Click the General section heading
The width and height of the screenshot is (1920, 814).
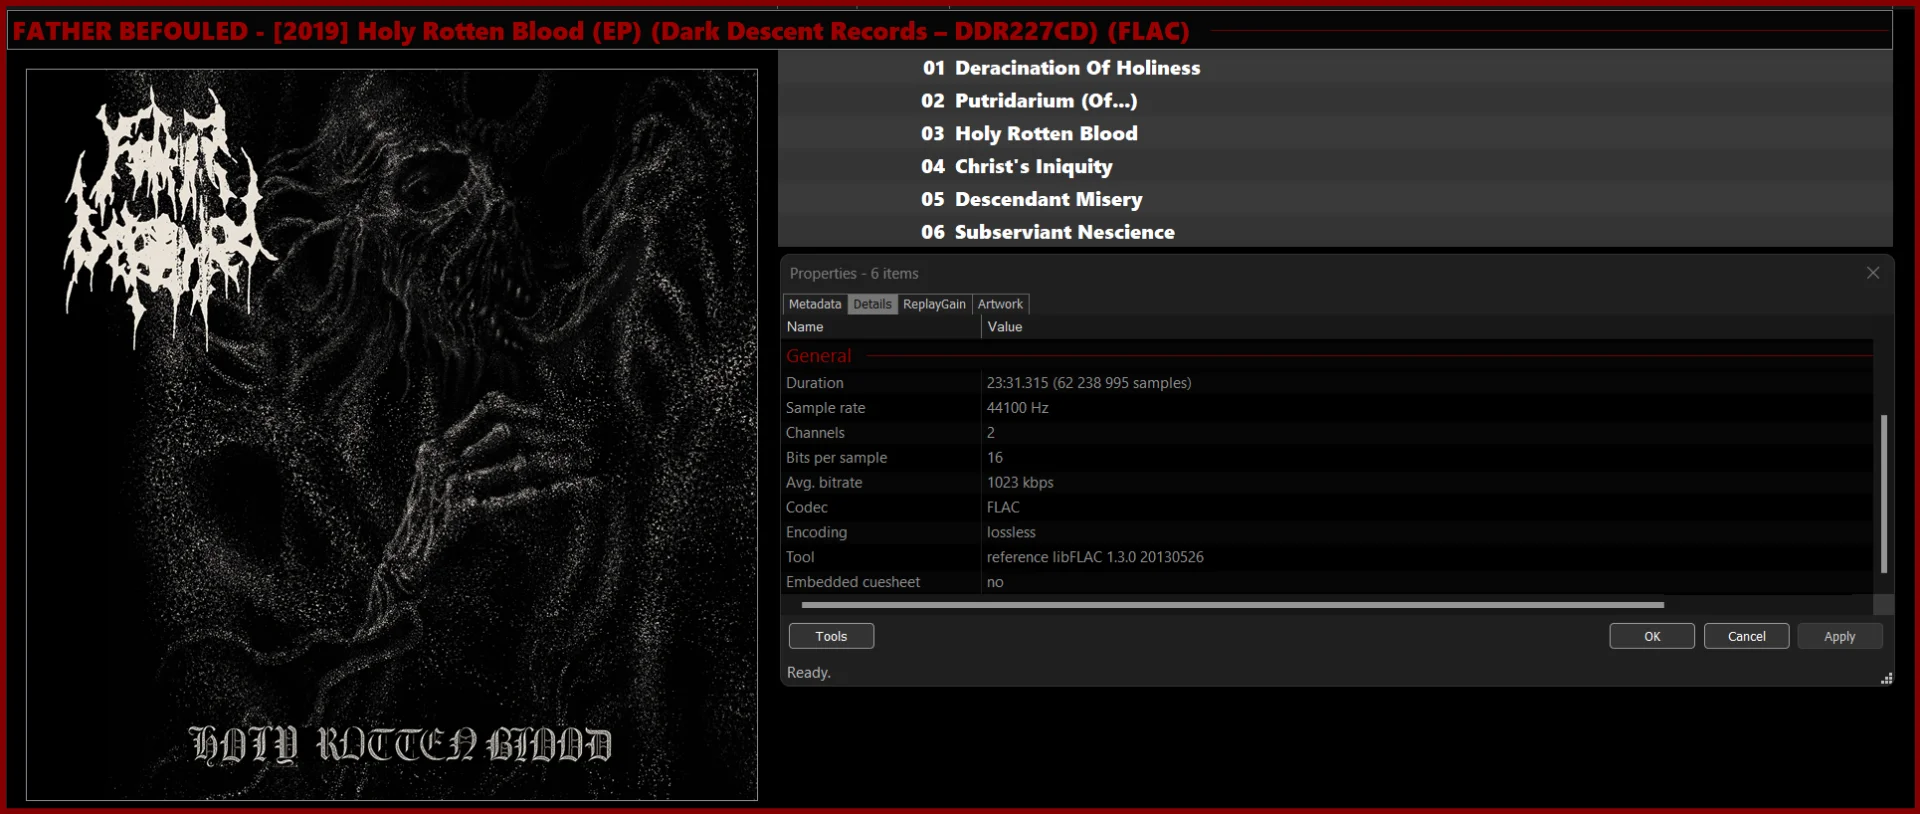pos(819,356)
